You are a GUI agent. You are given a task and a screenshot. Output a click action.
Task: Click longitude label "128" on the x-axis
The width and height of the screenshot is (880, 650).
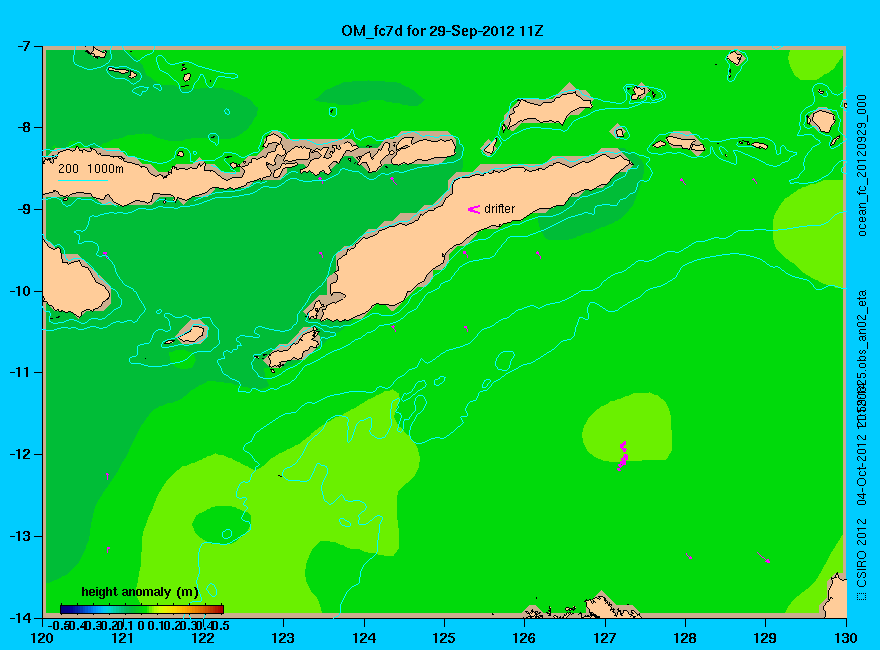(x=685, y=638)
